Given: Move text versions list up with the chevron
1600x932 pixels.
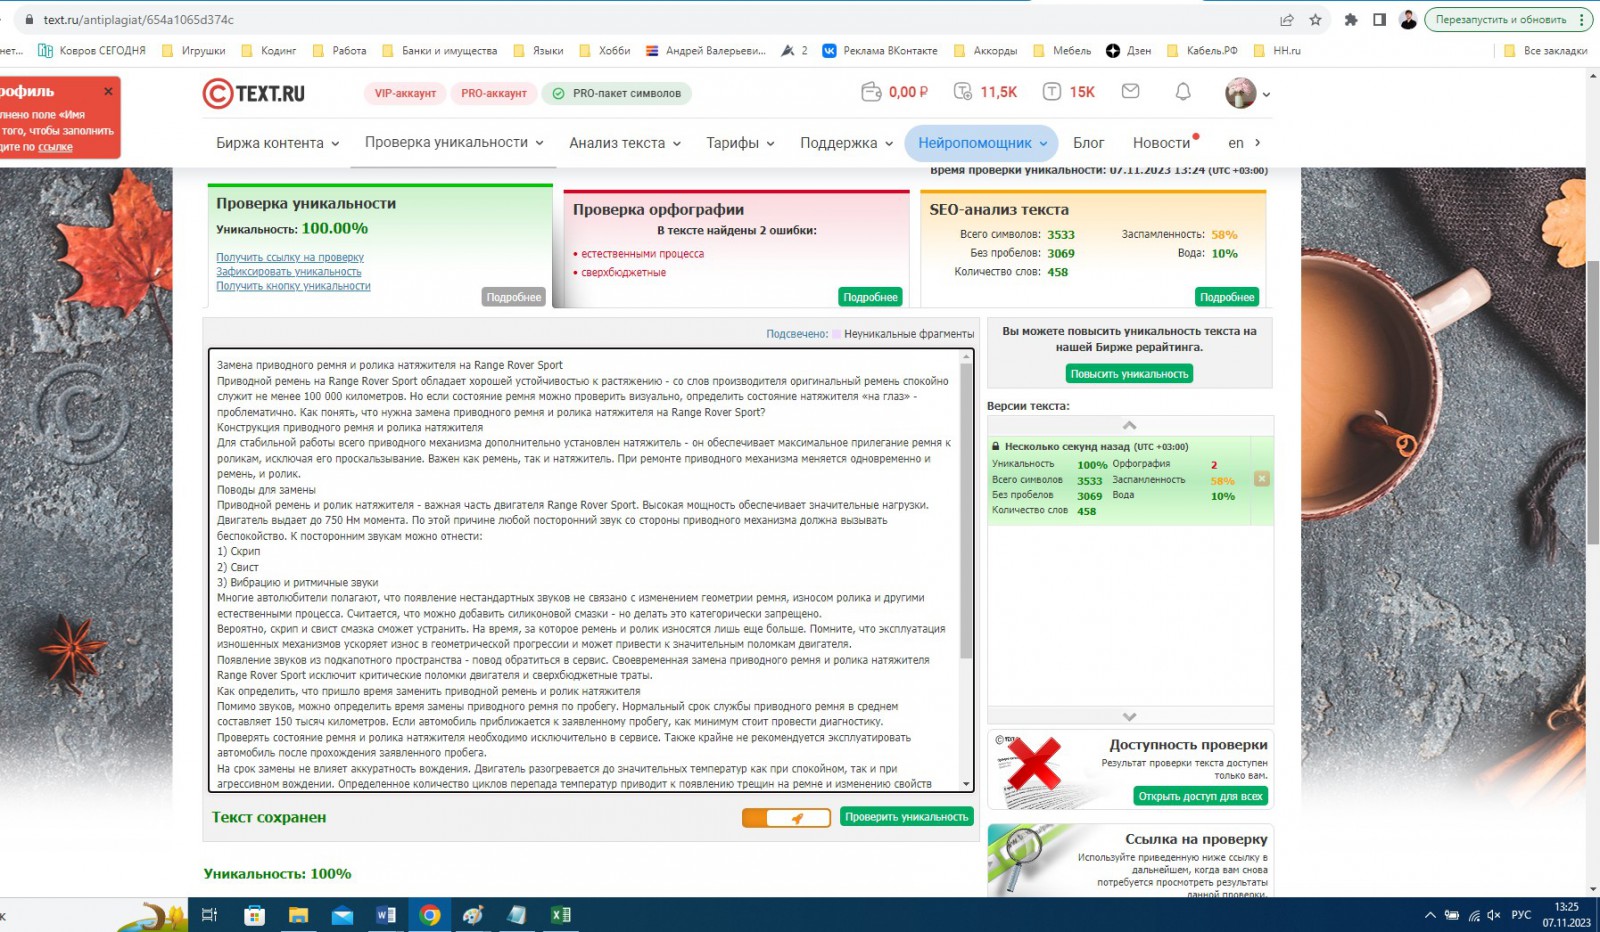Looking at the screenshot, I should click(1129, 425).
